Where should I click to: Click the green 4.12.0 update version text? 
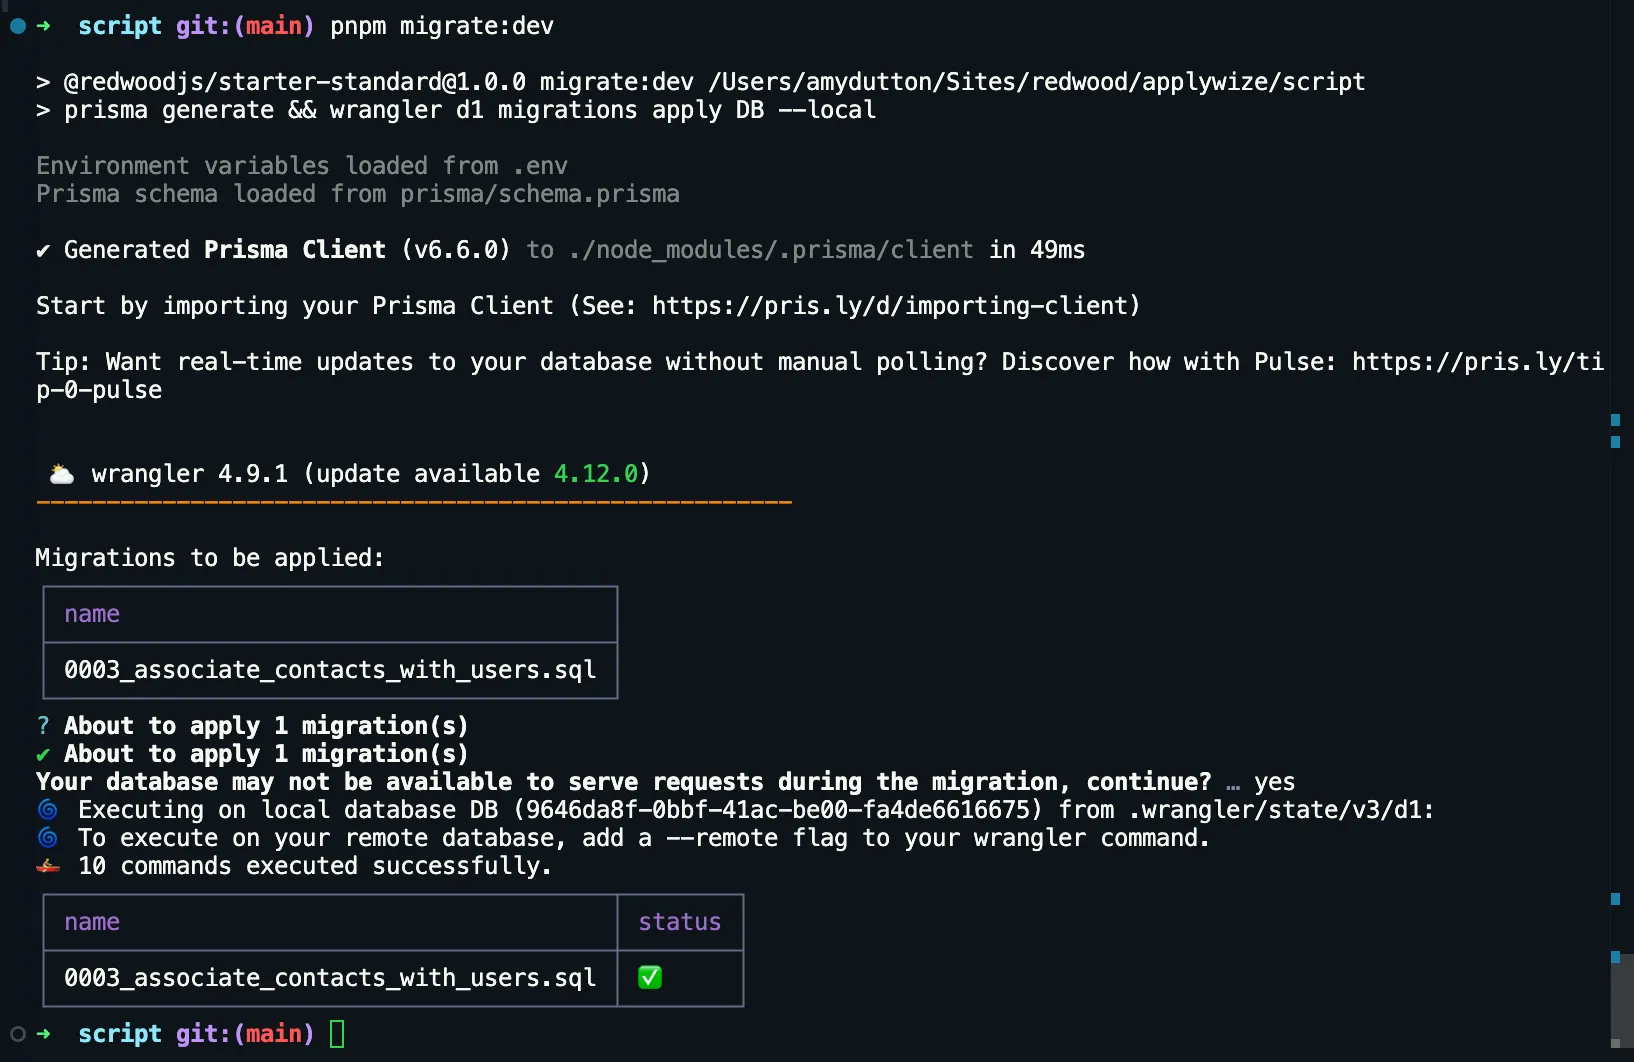point(596,474)
